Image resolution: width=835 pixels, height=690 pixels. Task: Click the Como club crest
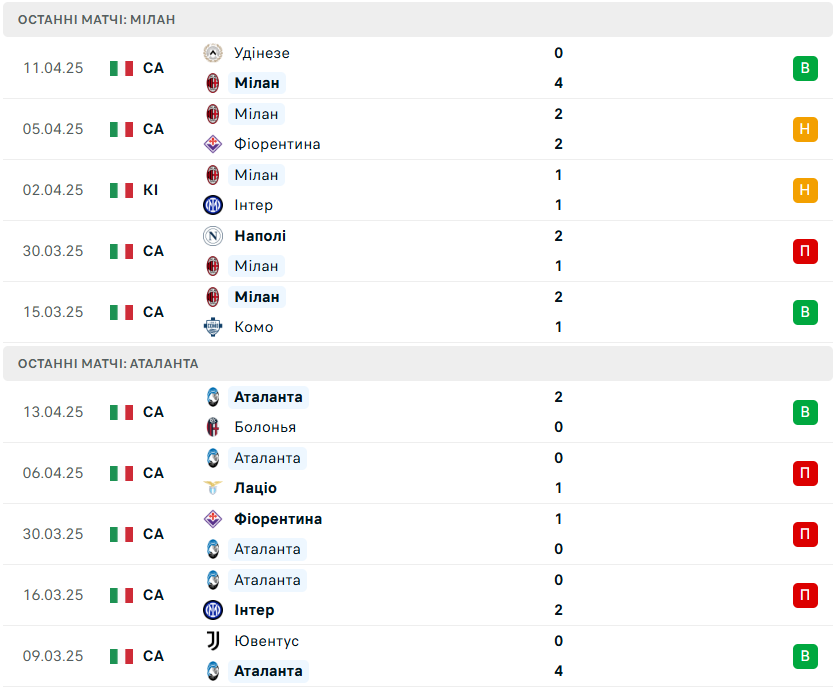tap(212, 327)
